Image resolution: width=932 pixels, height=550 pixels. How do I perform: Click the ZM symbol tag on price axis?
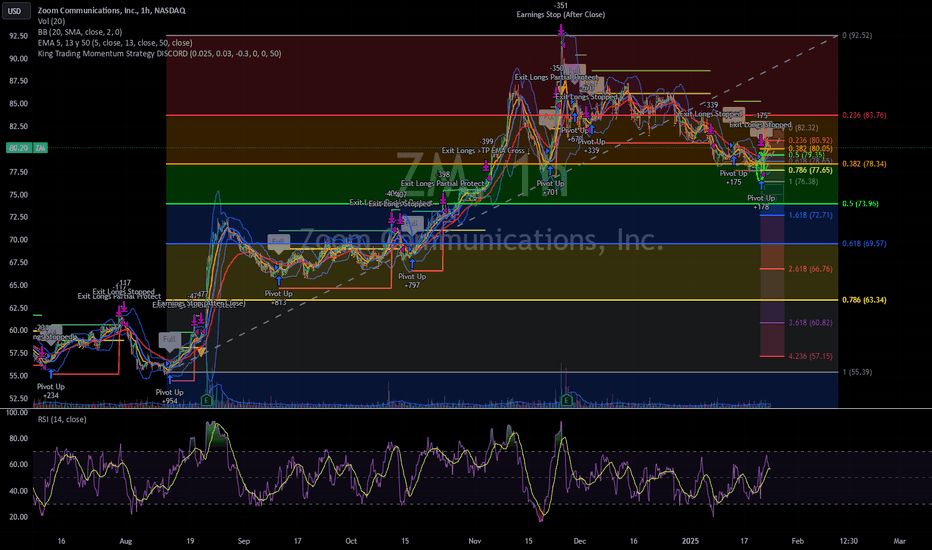pyautogui.click(x=40, y=147)
